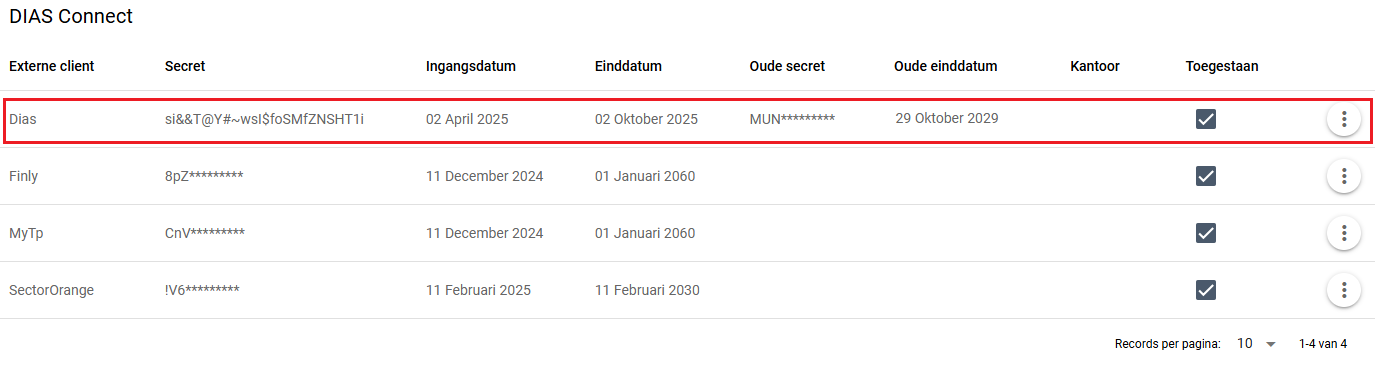Image resolution: width=1375 pixels, height=367 pixels.
Task: Sort by the Externe client column header
Action: [52, 66]
